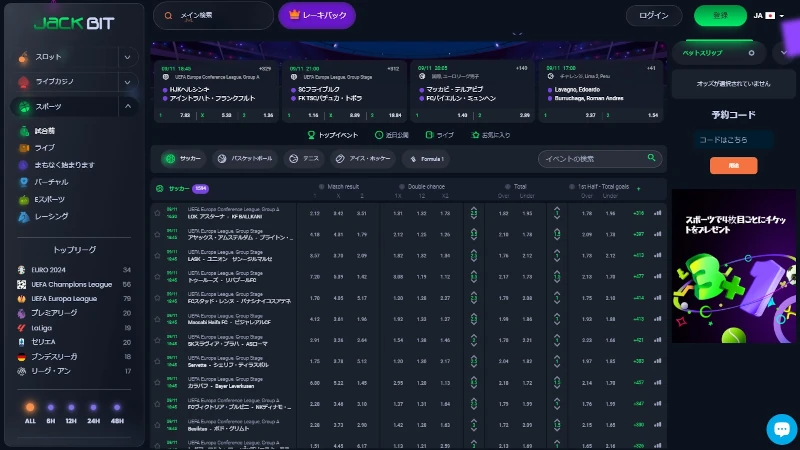Open statistics icon for first match row

[658, 213]
